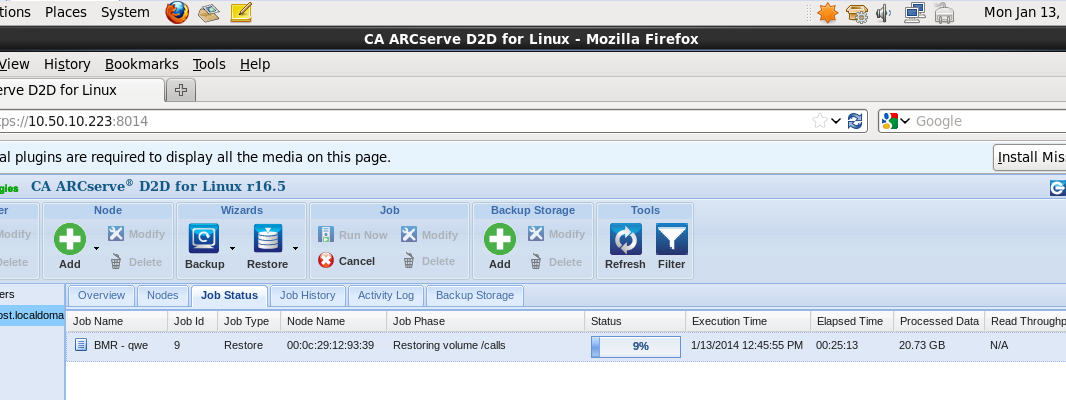The image size is (1066, 400).
Task: Click the 9% restore progress bar
Action: (636, 346)
